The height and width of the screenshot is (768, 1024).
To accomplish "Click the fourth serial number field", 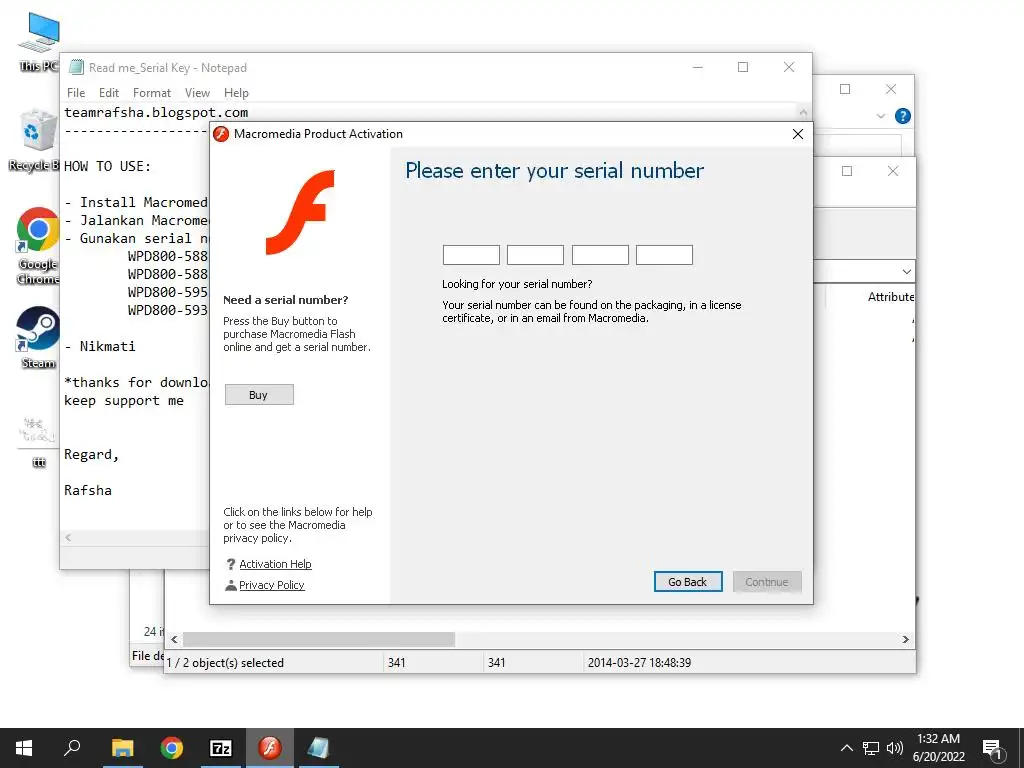I will point(664,255).
